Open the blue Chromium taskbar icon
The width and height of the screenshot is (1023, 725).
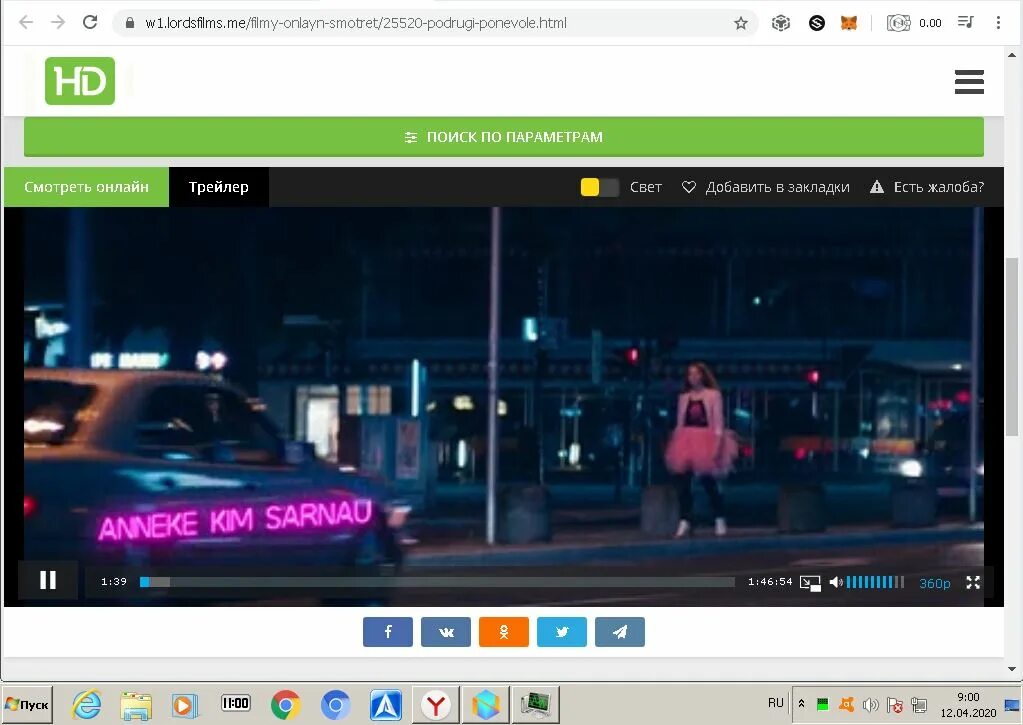click(336, 705)
